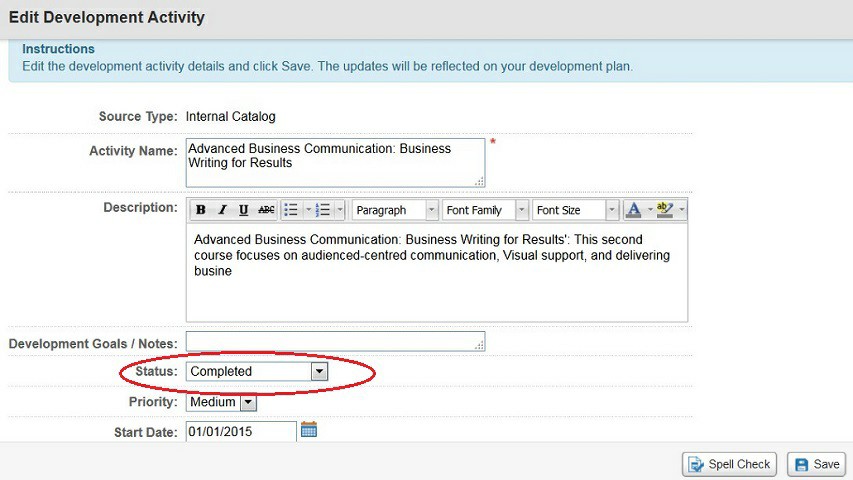This screenshot has height=480, width=853.
Task: Click the Spell Check button
Action: (x=729, y=464)
